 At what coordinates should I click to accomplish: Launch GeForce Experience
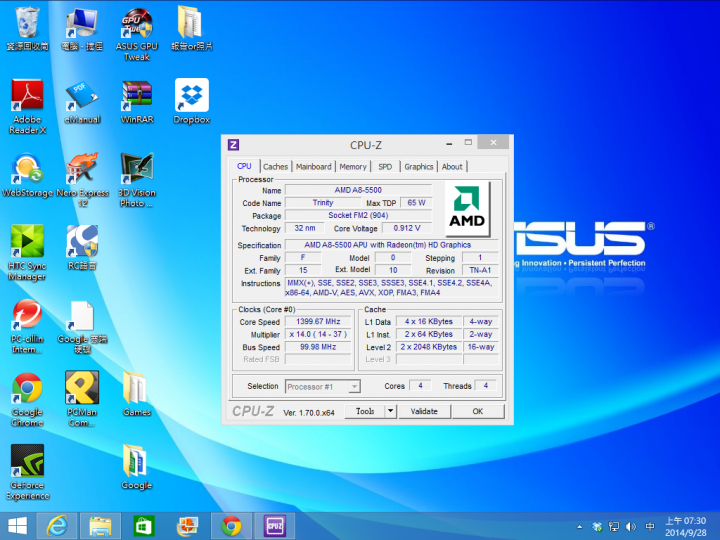pos(27,472)
